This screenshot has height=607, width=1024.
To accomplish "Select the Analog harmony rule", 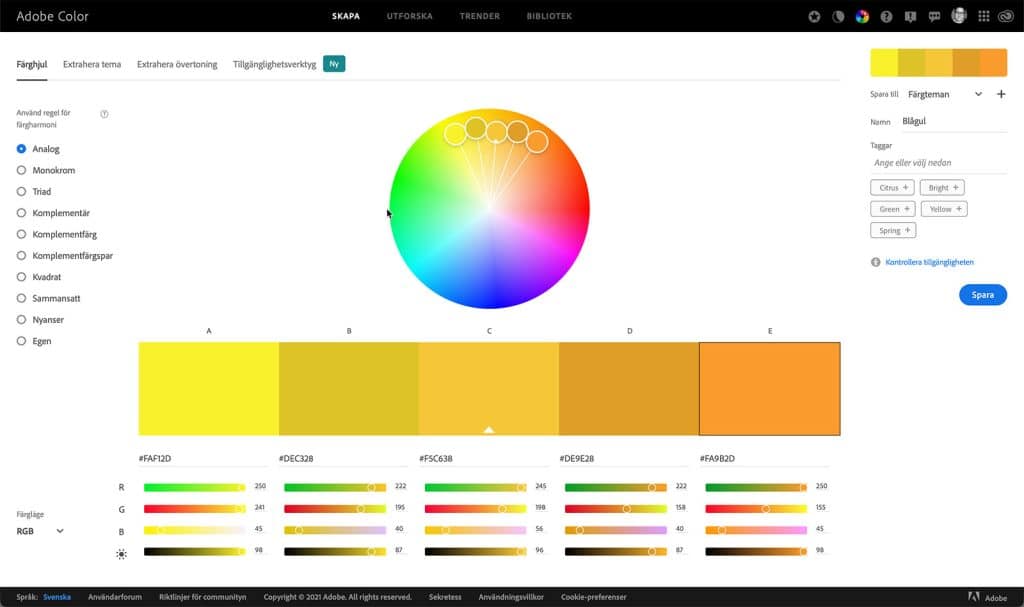I will (22, 149).
